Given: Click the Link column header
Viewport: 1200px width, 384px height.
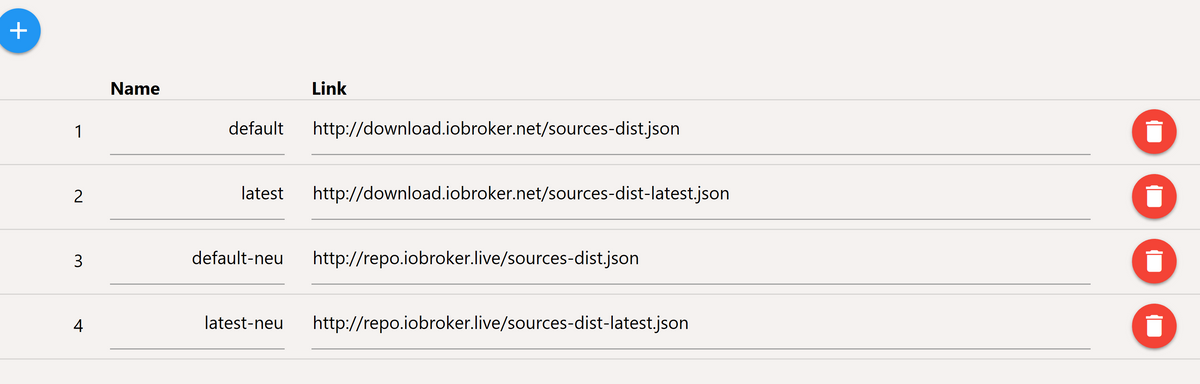Looking at the screenshot, I should point(329,88).
